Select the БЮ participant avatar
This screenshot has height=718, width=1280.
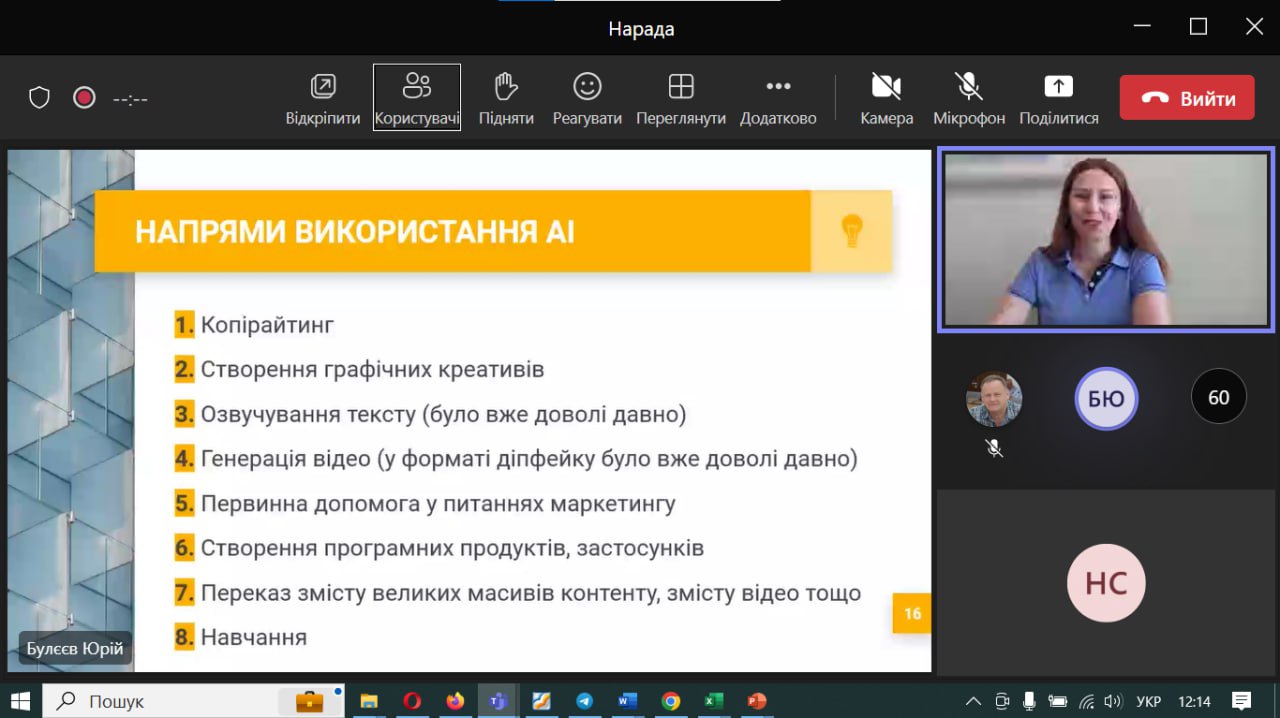[x=1106, y=399]
